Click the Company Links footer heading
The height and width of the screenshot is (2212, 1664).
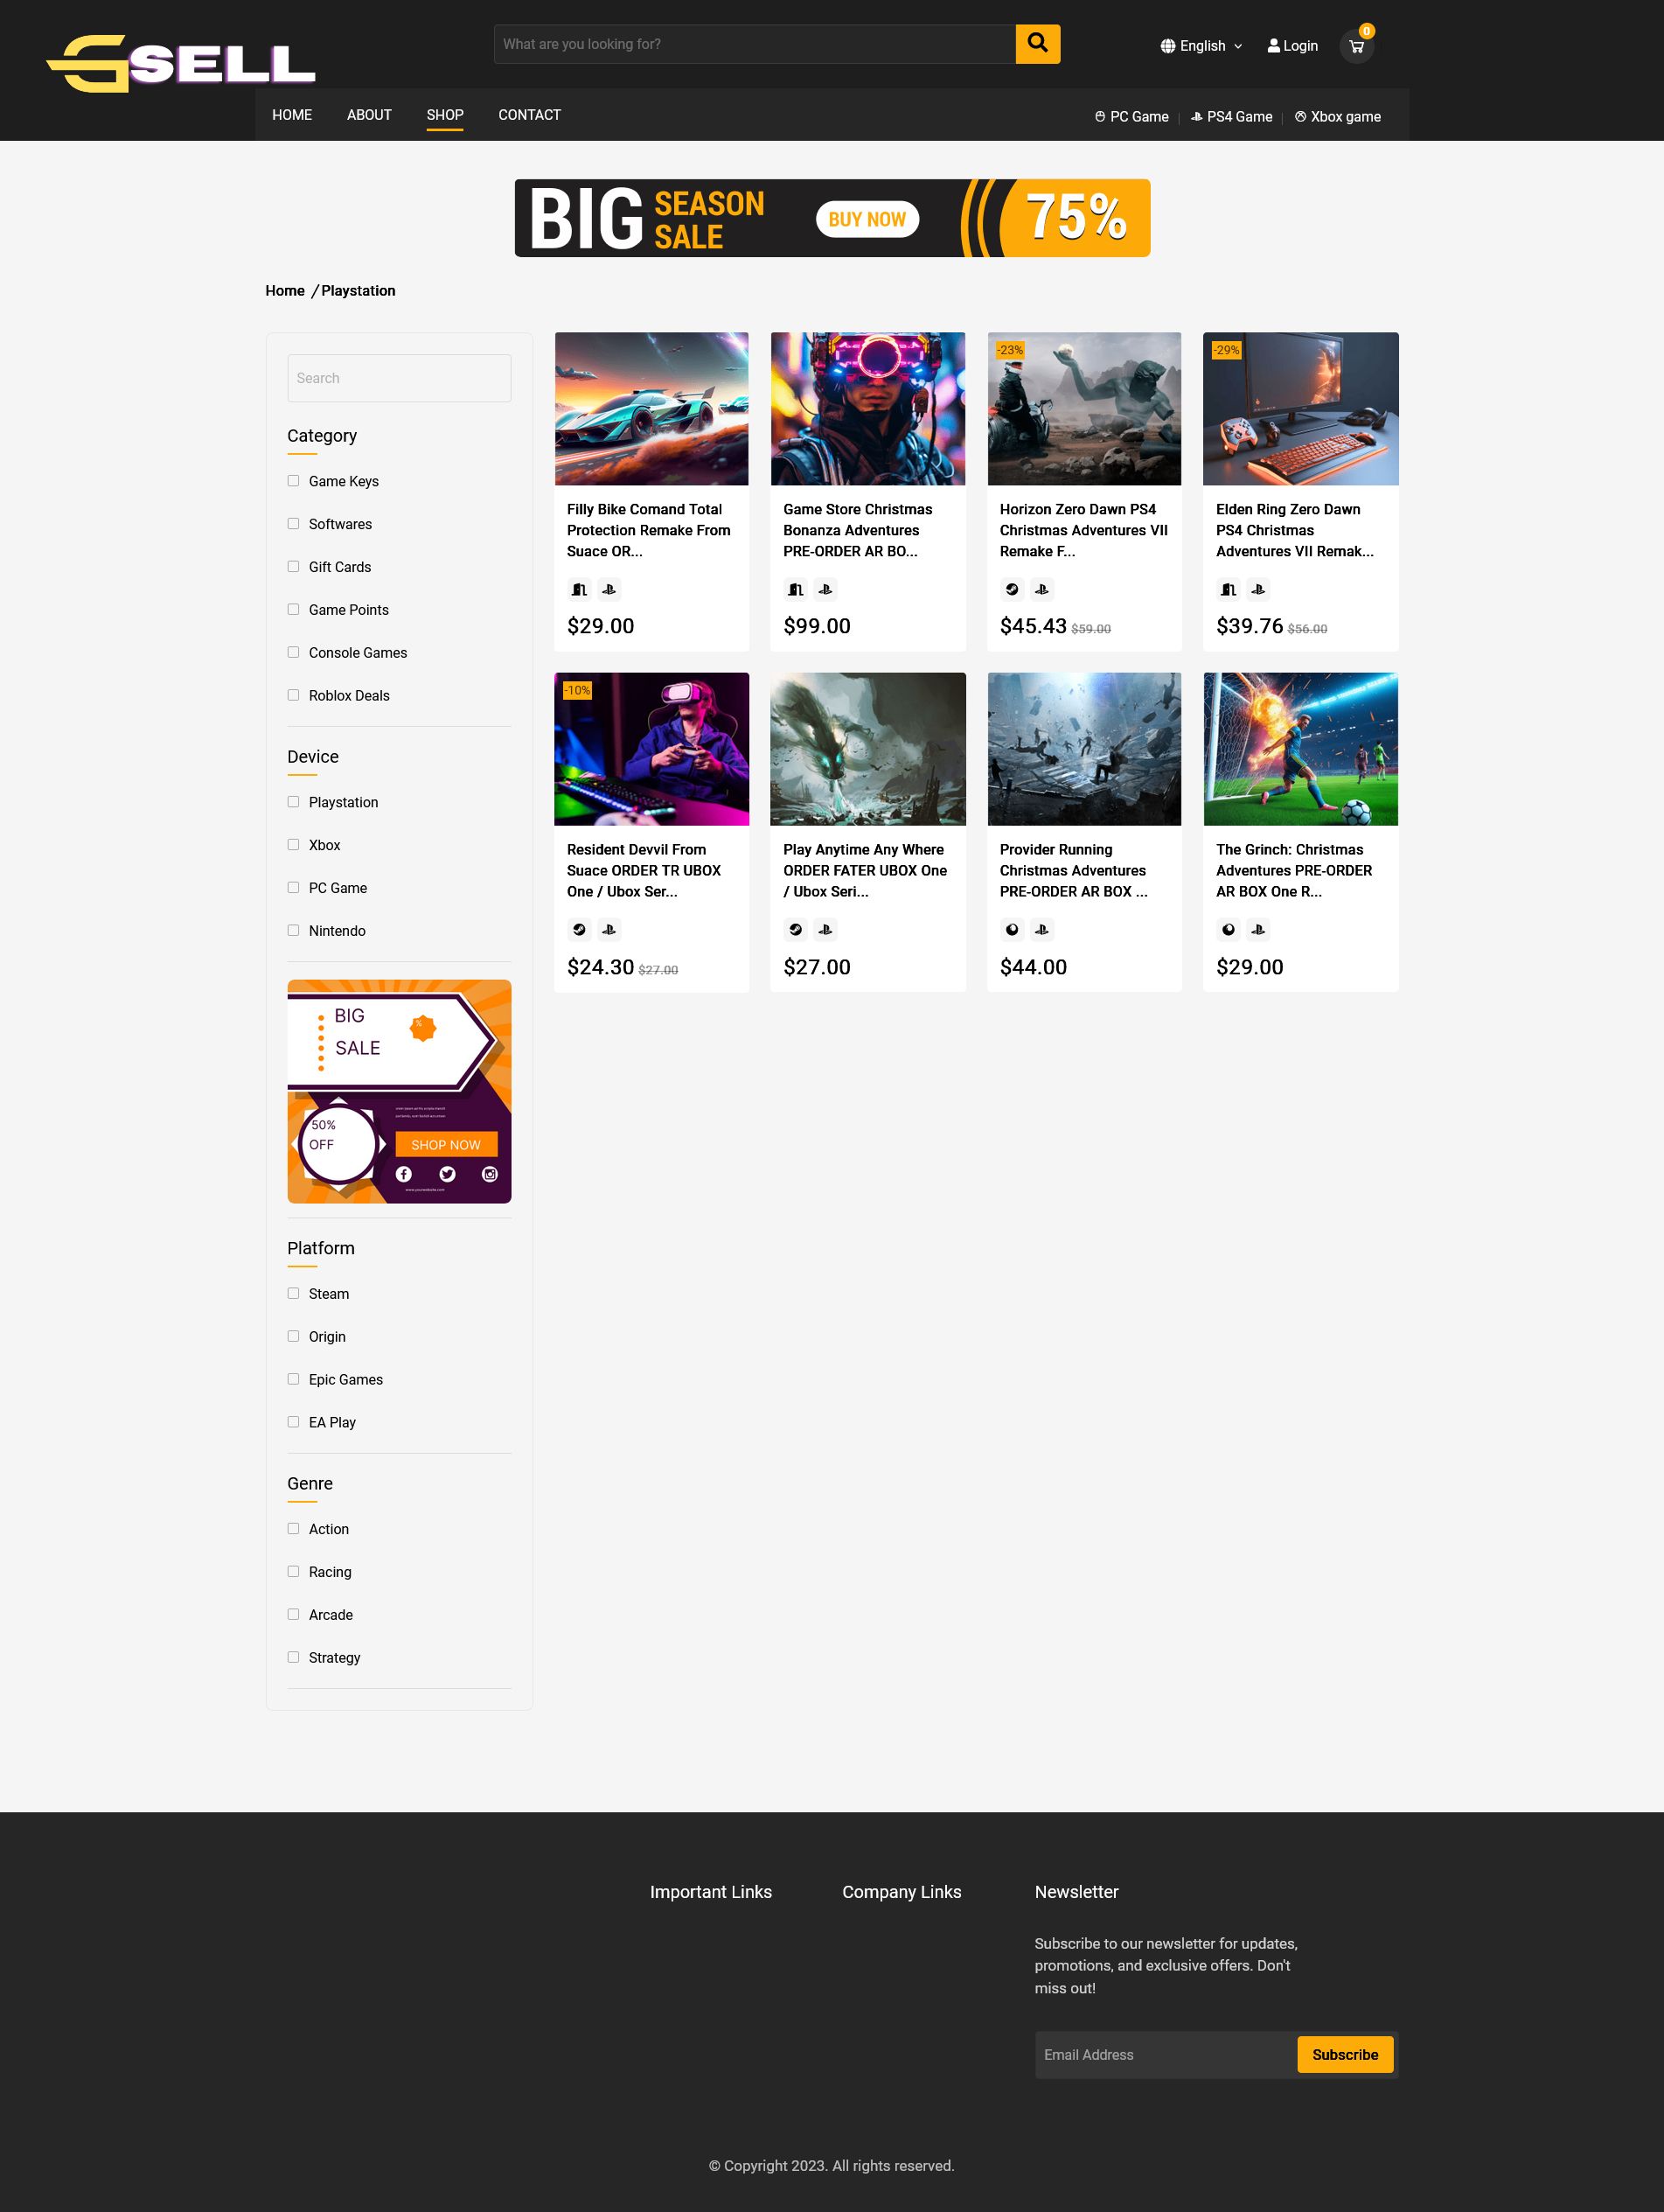tap(902, 1892)
